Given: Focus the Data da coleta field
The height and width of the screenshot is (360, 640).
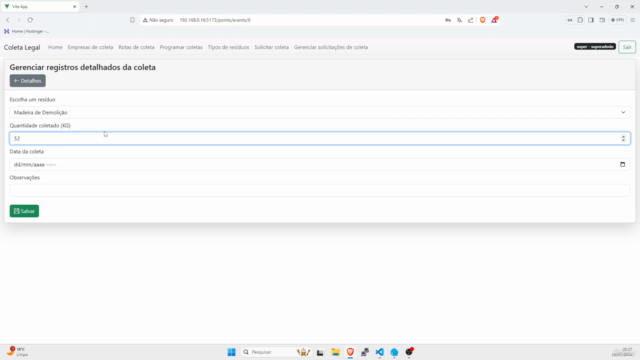Looking at the screenshot, I should tap(320, 164).
